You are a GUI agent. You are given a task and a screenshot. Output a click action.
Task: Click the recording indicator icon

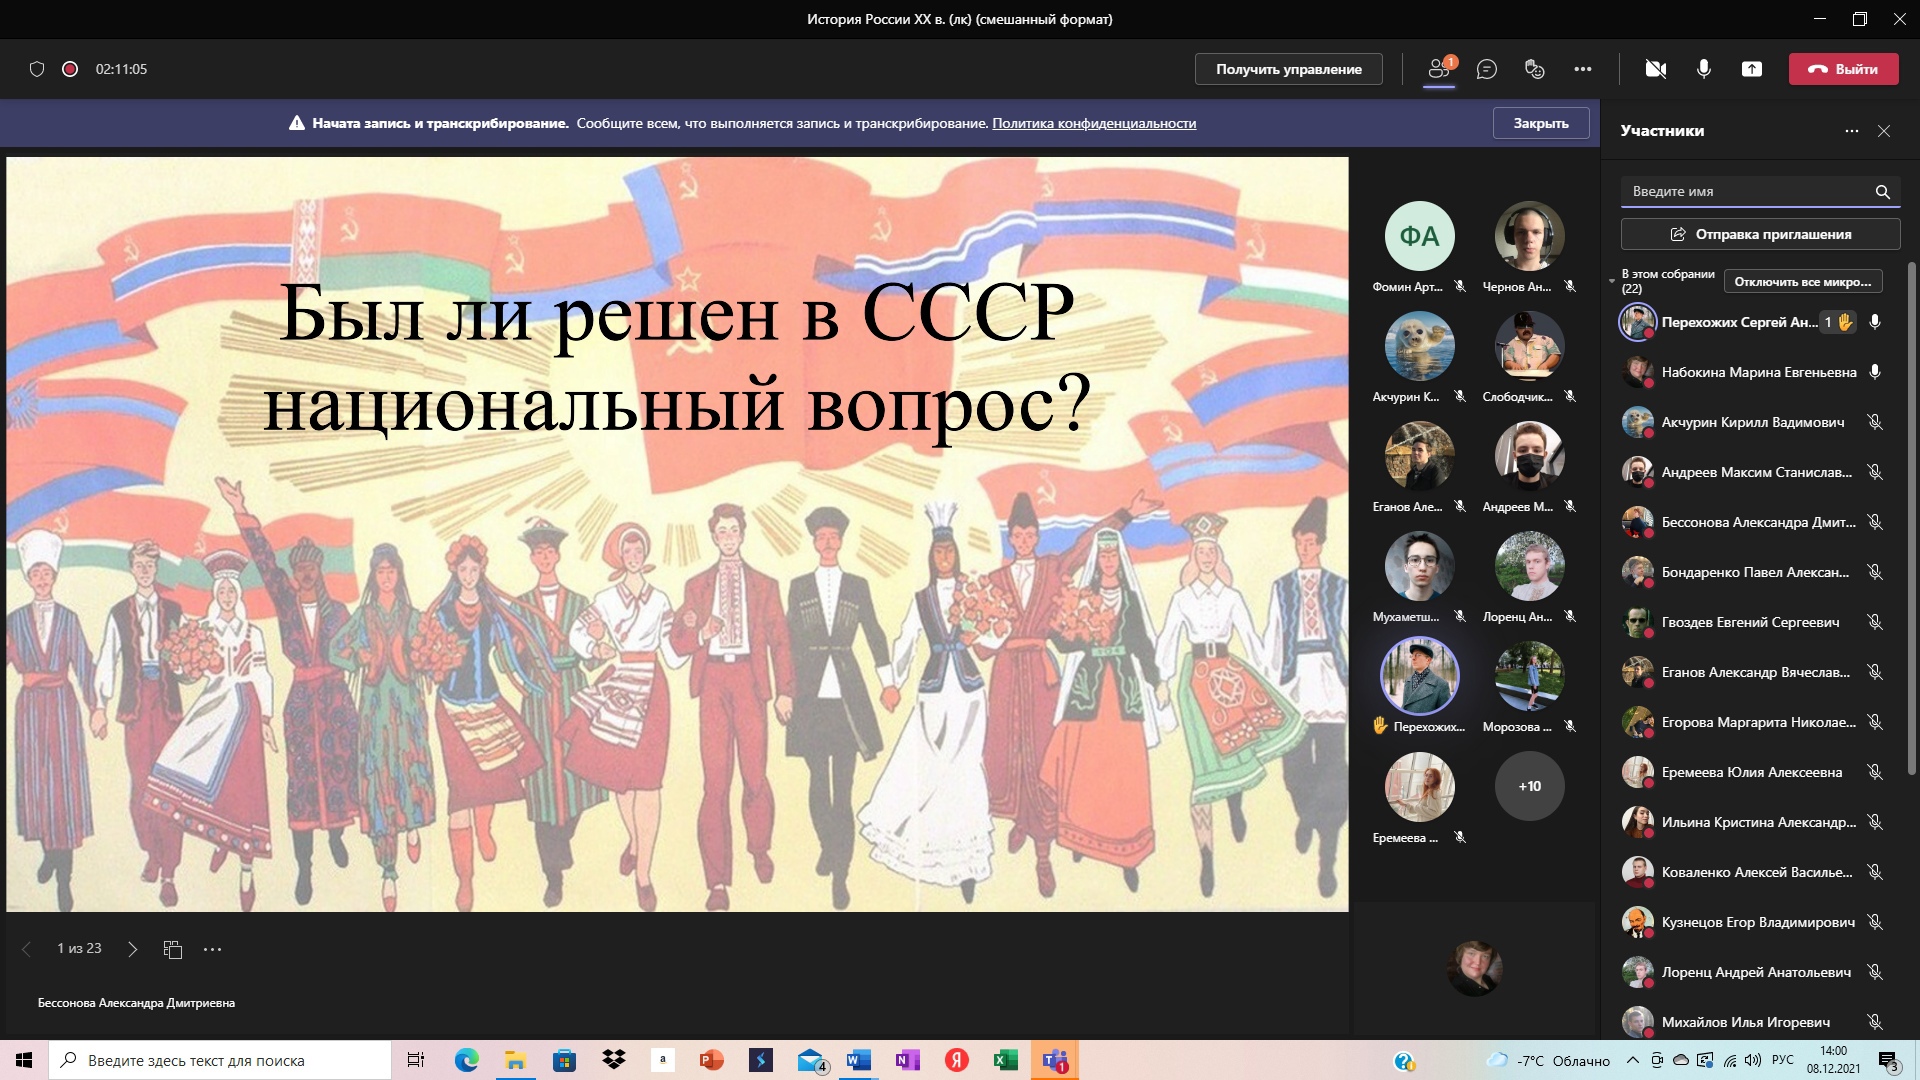(x=70, y=69)
